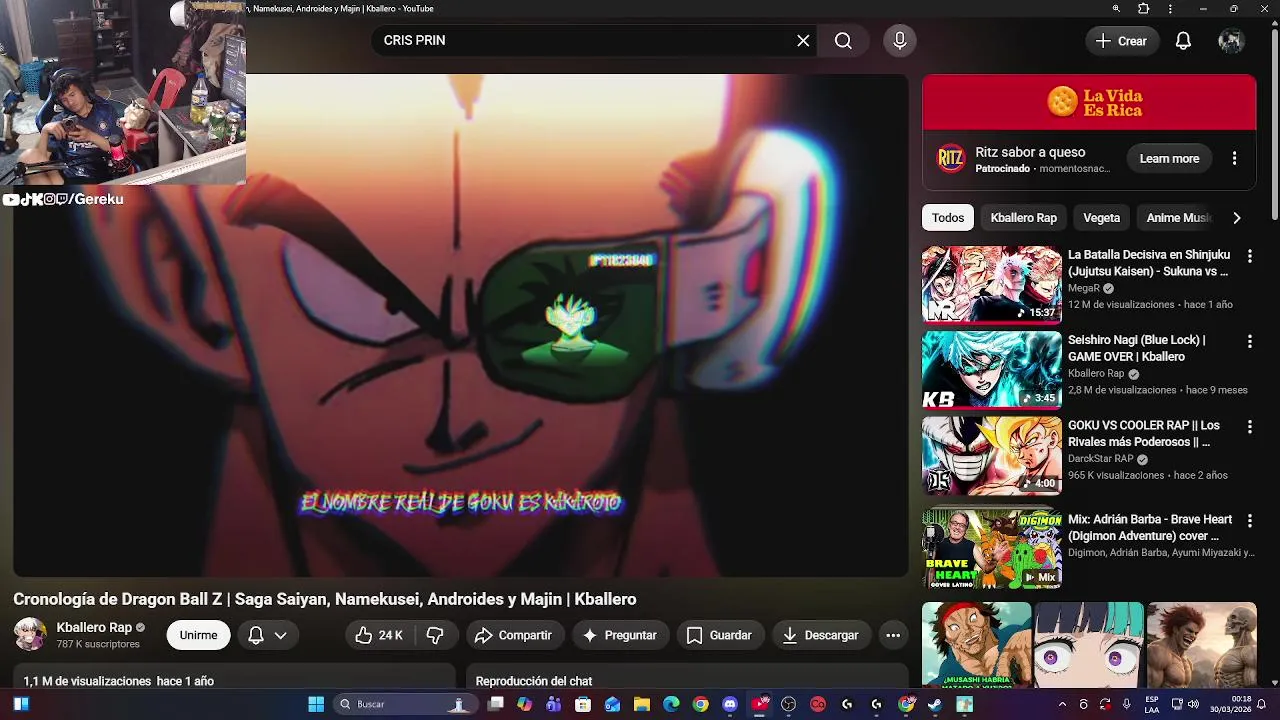The height and width of the screenshot is (720, 1280).
Task: Click Learn more on Ritz ad
Action: click(1169, 158)
